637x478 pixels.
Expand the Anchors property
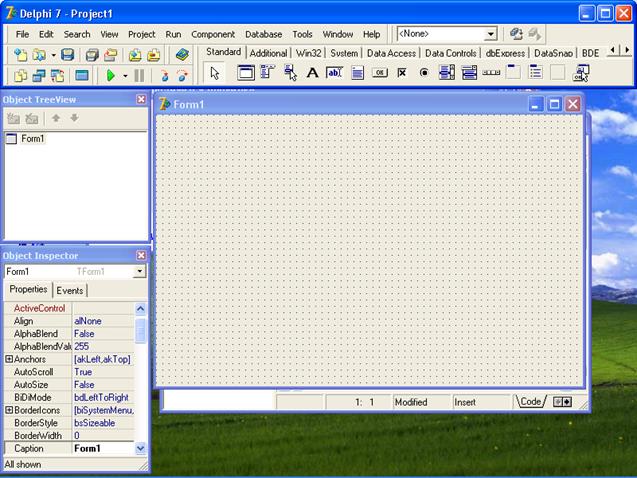pyautogui.click(x=9, y=359)
